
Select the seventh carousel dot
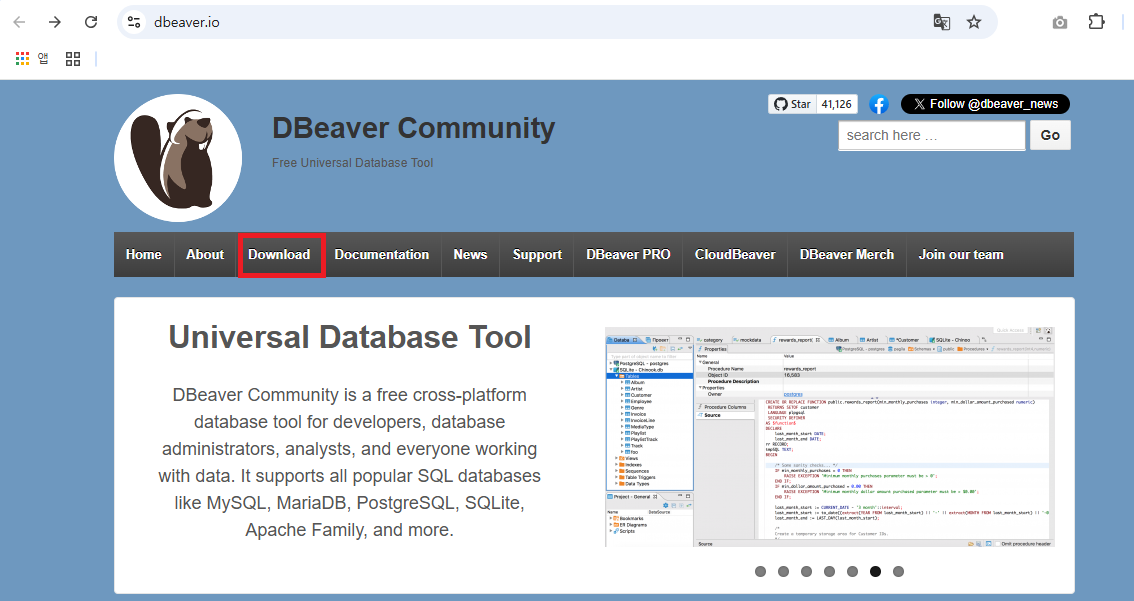pos(898,571)
